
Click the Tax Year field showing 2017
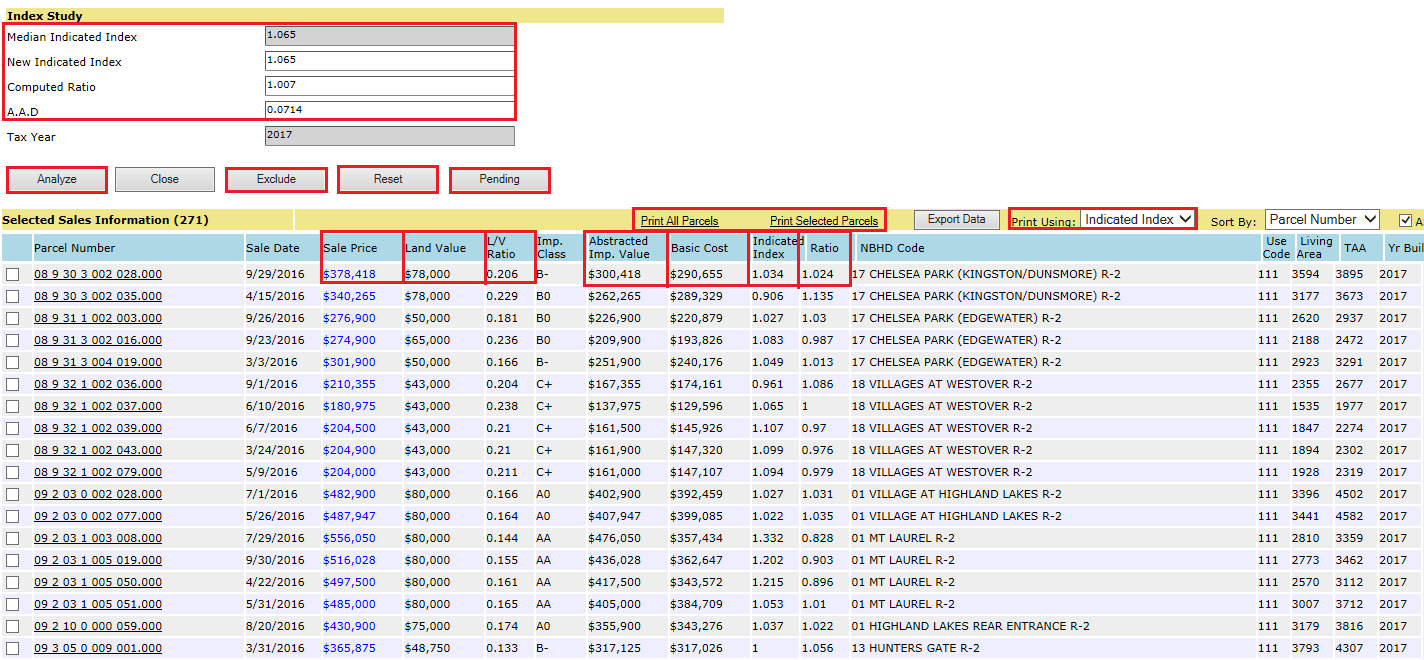pyautogui.click(x=390, y=135)
